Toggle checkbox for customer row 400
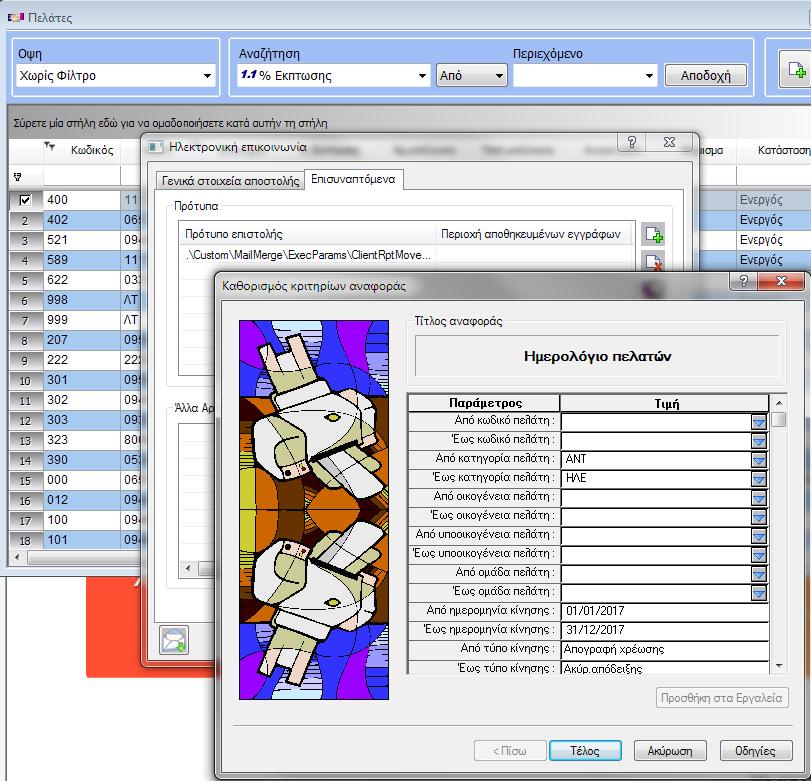 pyautogui.click(x=25, y=200)
